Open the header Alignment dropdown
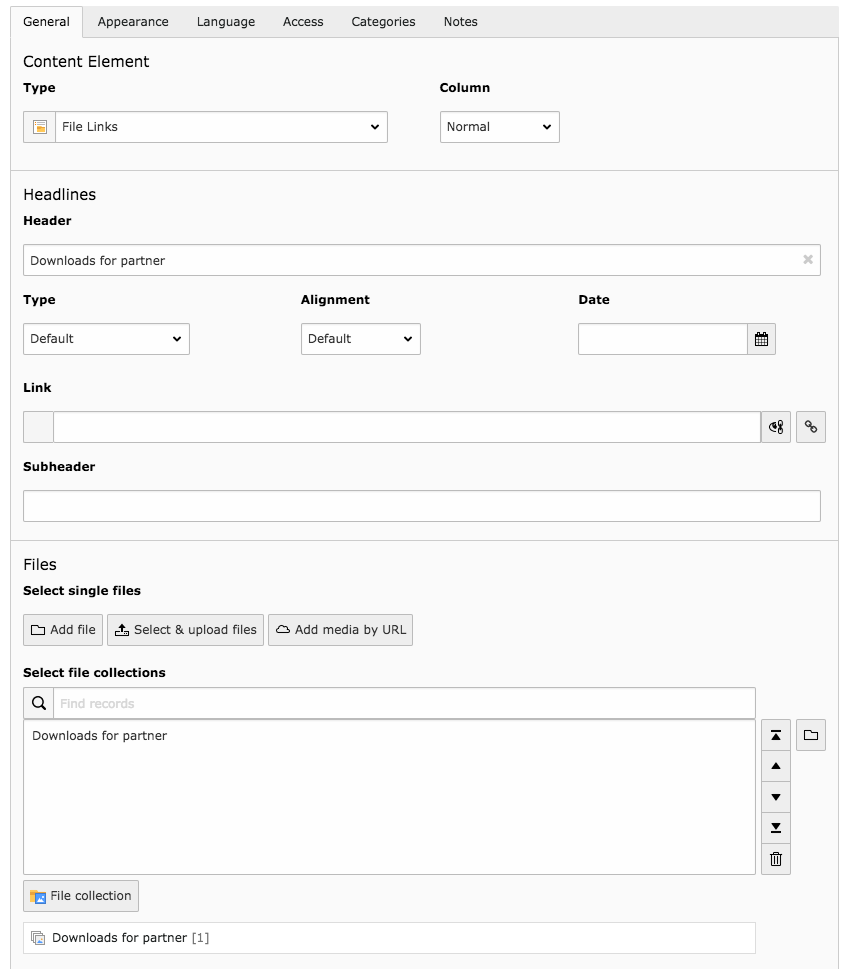The width and height of the screenshot is (850, 969). click(360, 339)
